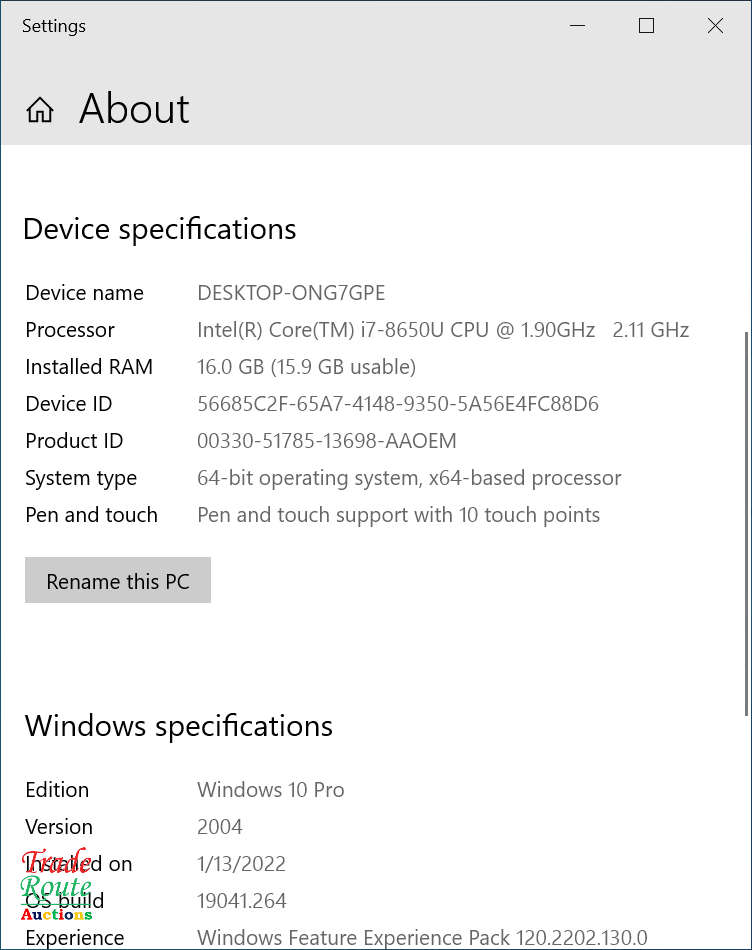The width and height of the screenshot is (755, 950).
Task: Click the Device specifications section header
Action: (x=159, y=229)
